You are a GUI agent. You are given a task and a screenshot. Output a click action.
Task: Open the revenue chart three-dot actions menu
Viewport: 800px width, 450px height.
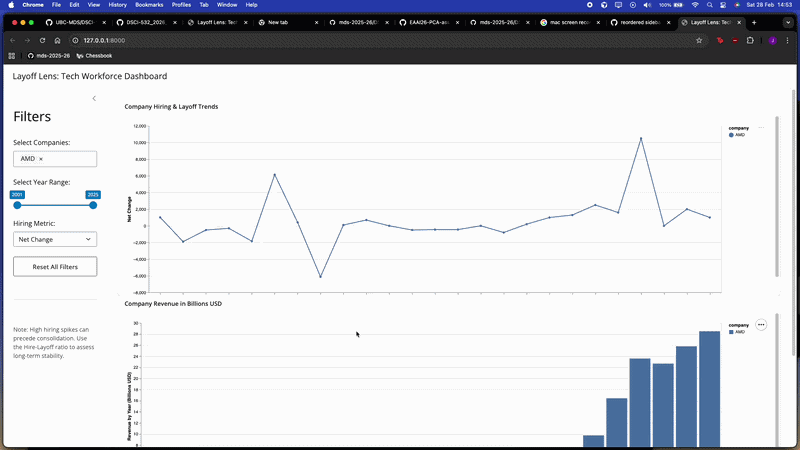click(761, 325)
